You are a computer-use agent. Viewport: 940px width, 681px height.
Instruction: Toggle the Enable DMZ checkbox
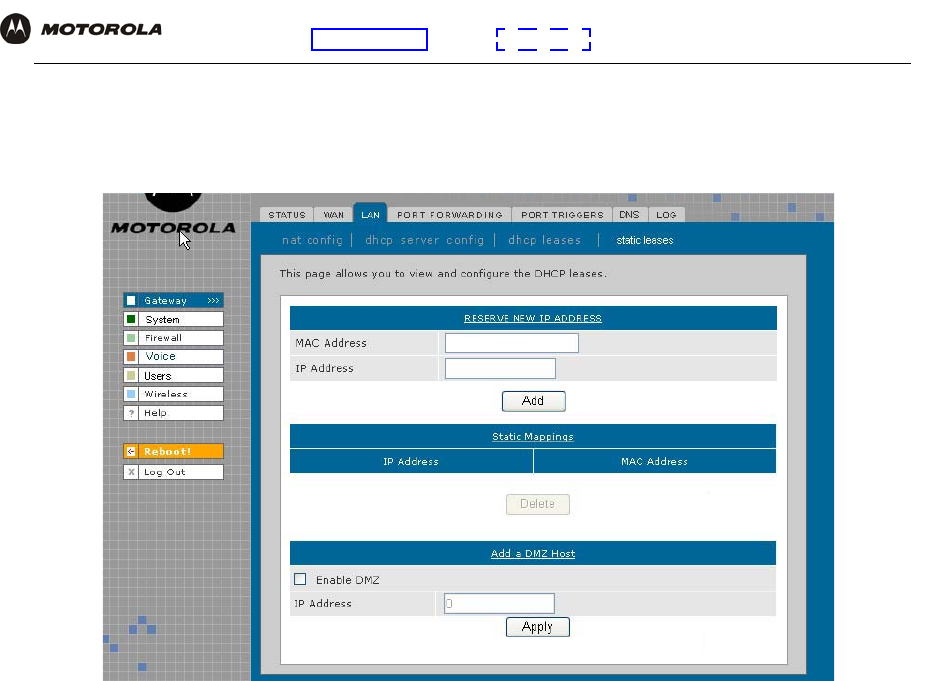300,579
